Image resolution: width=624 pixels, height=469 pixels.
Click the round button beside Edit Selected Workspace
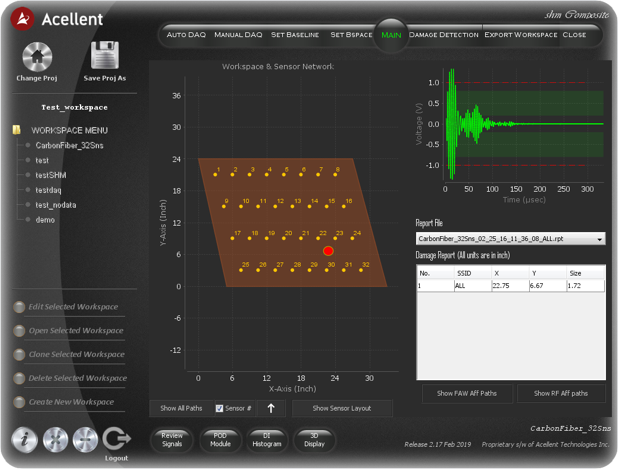(19, 307)
